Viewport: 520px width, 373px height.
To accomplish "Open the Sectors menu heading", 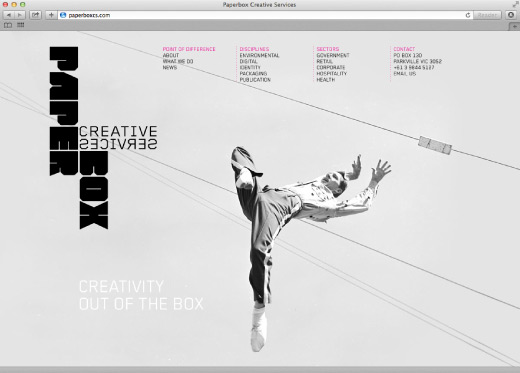I will pos(328,49).
